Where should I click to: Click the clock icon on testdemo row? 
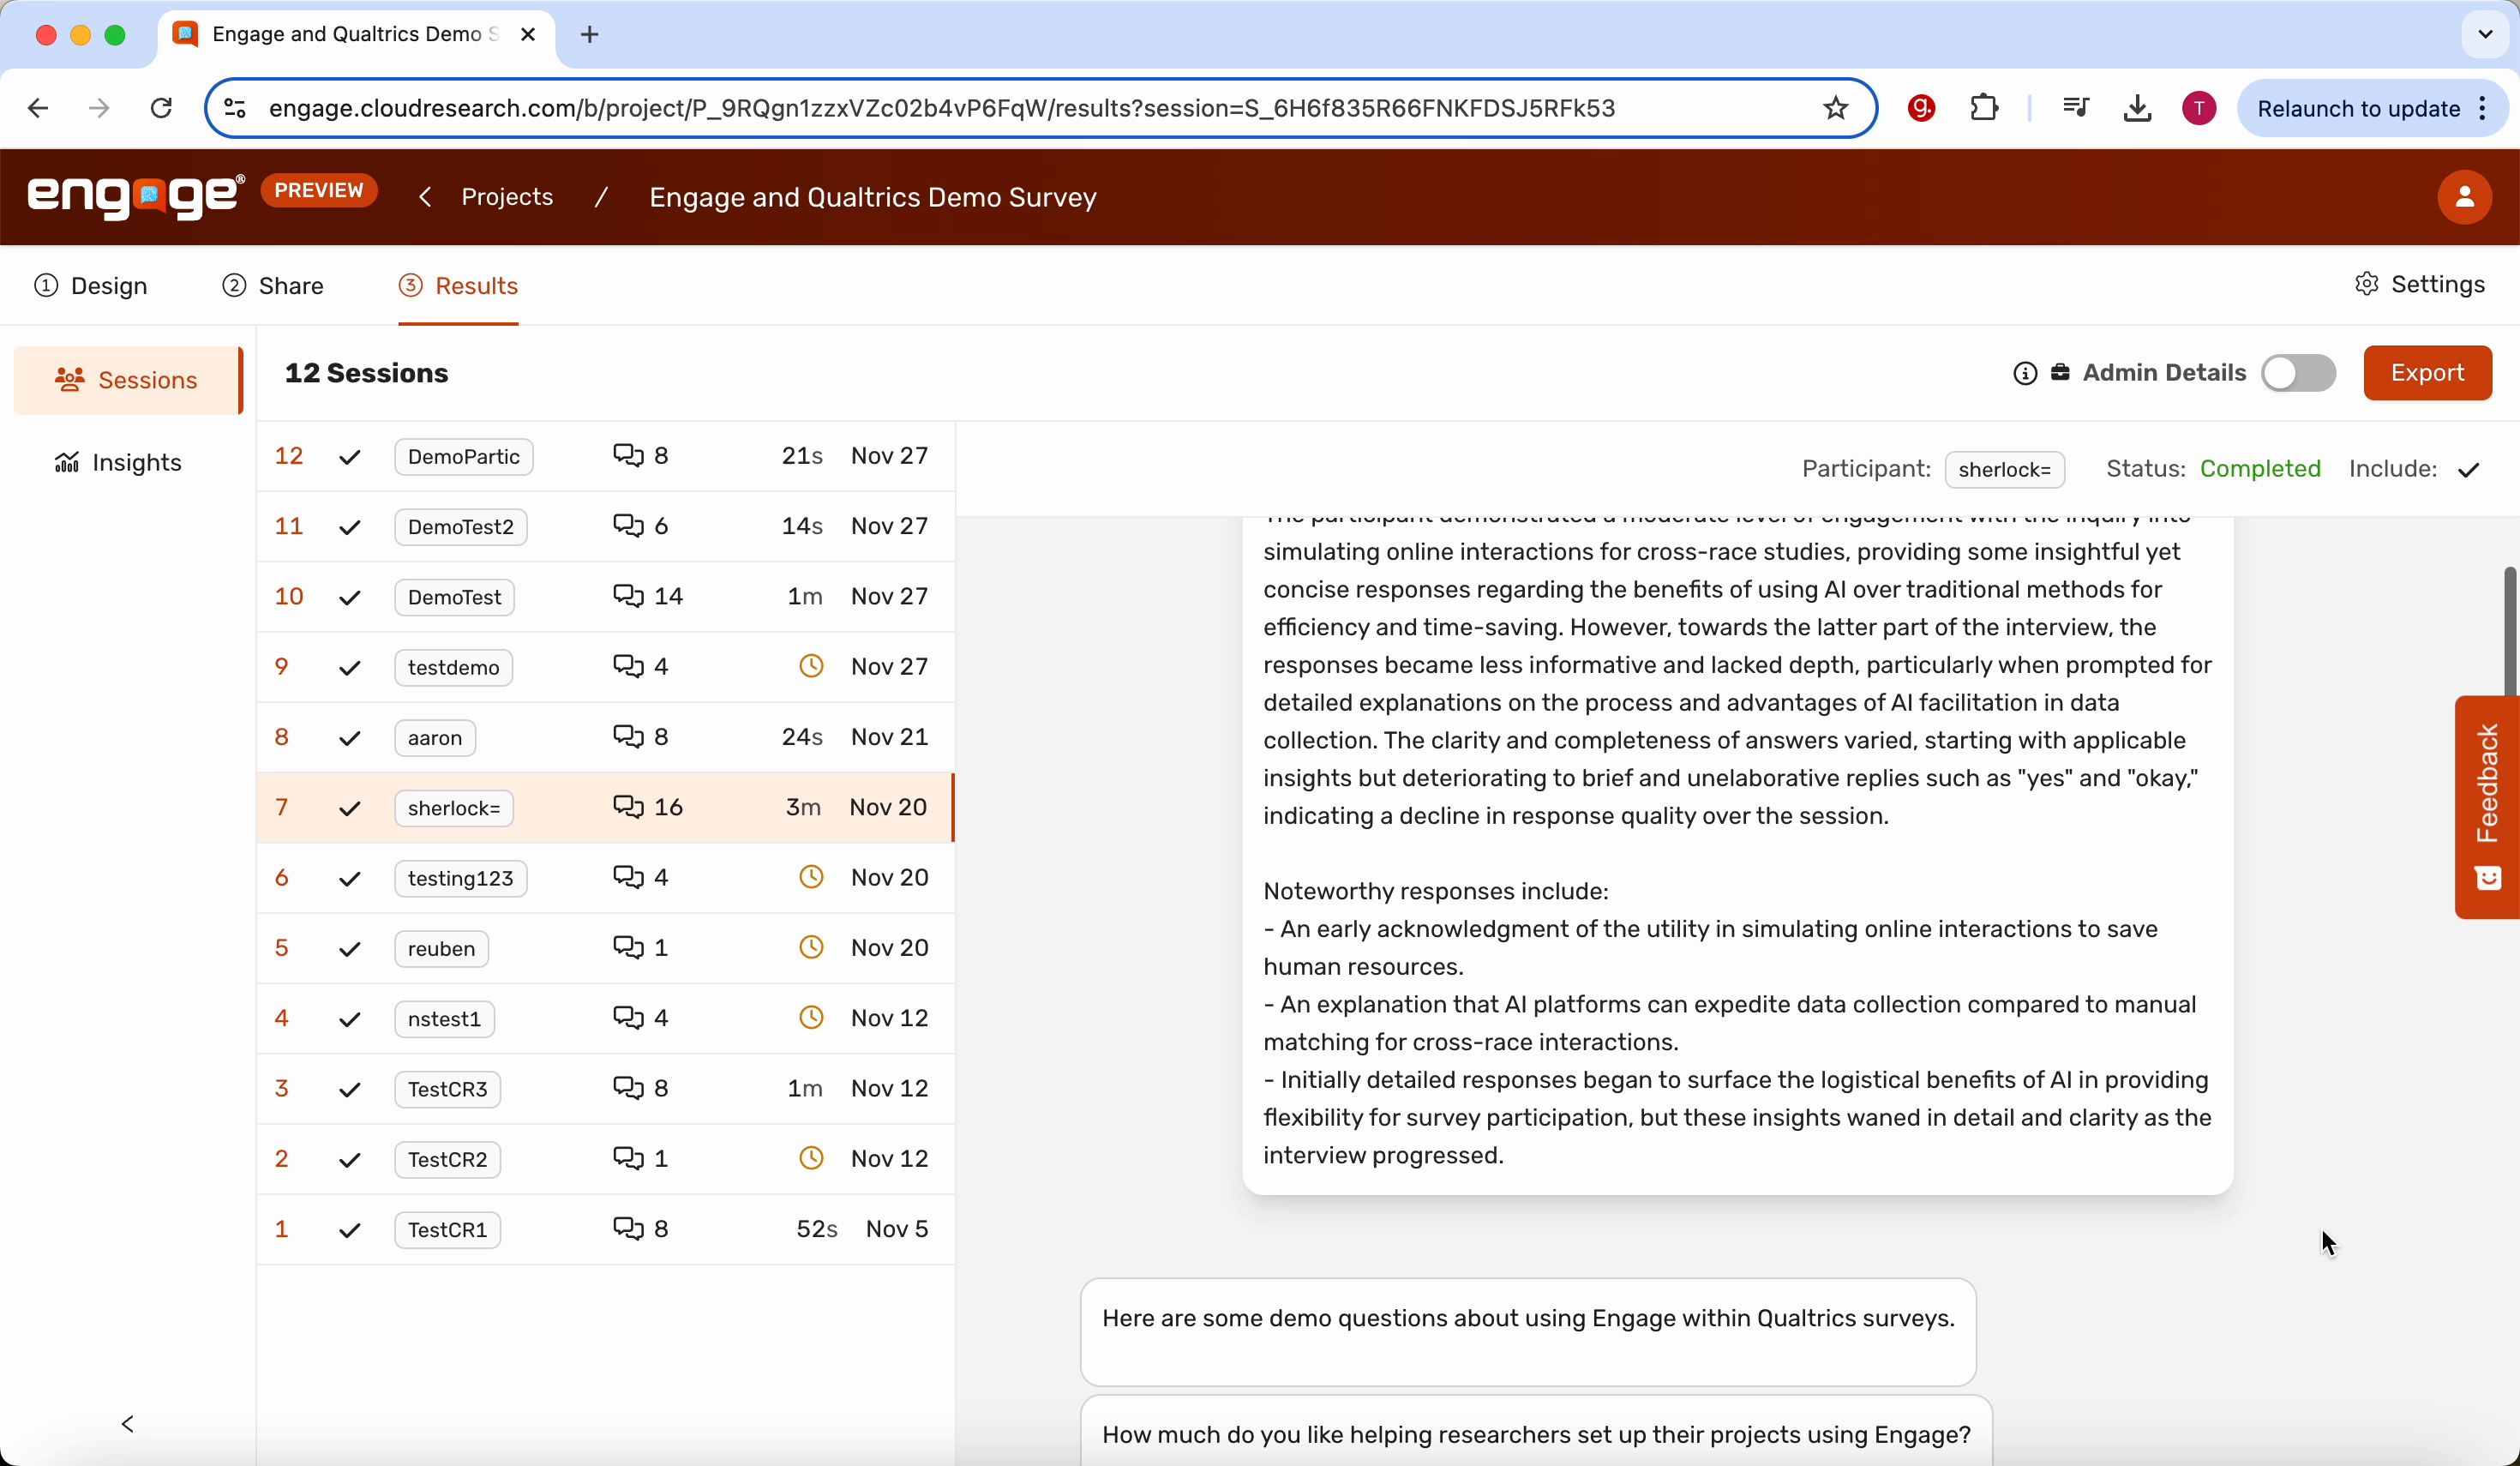pyautogui.click(x=811, y=666)
